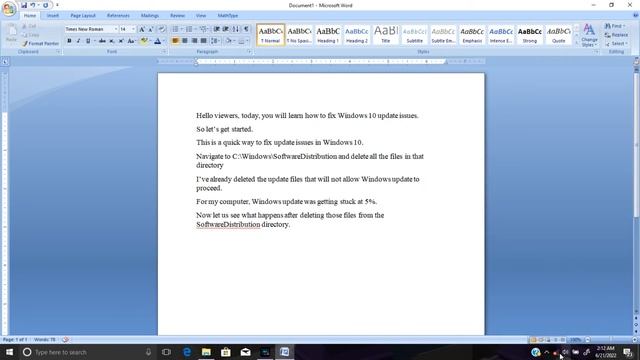Check the proofing errors status icon
Screen dimensions: 640x360
[x=66, y=340]
